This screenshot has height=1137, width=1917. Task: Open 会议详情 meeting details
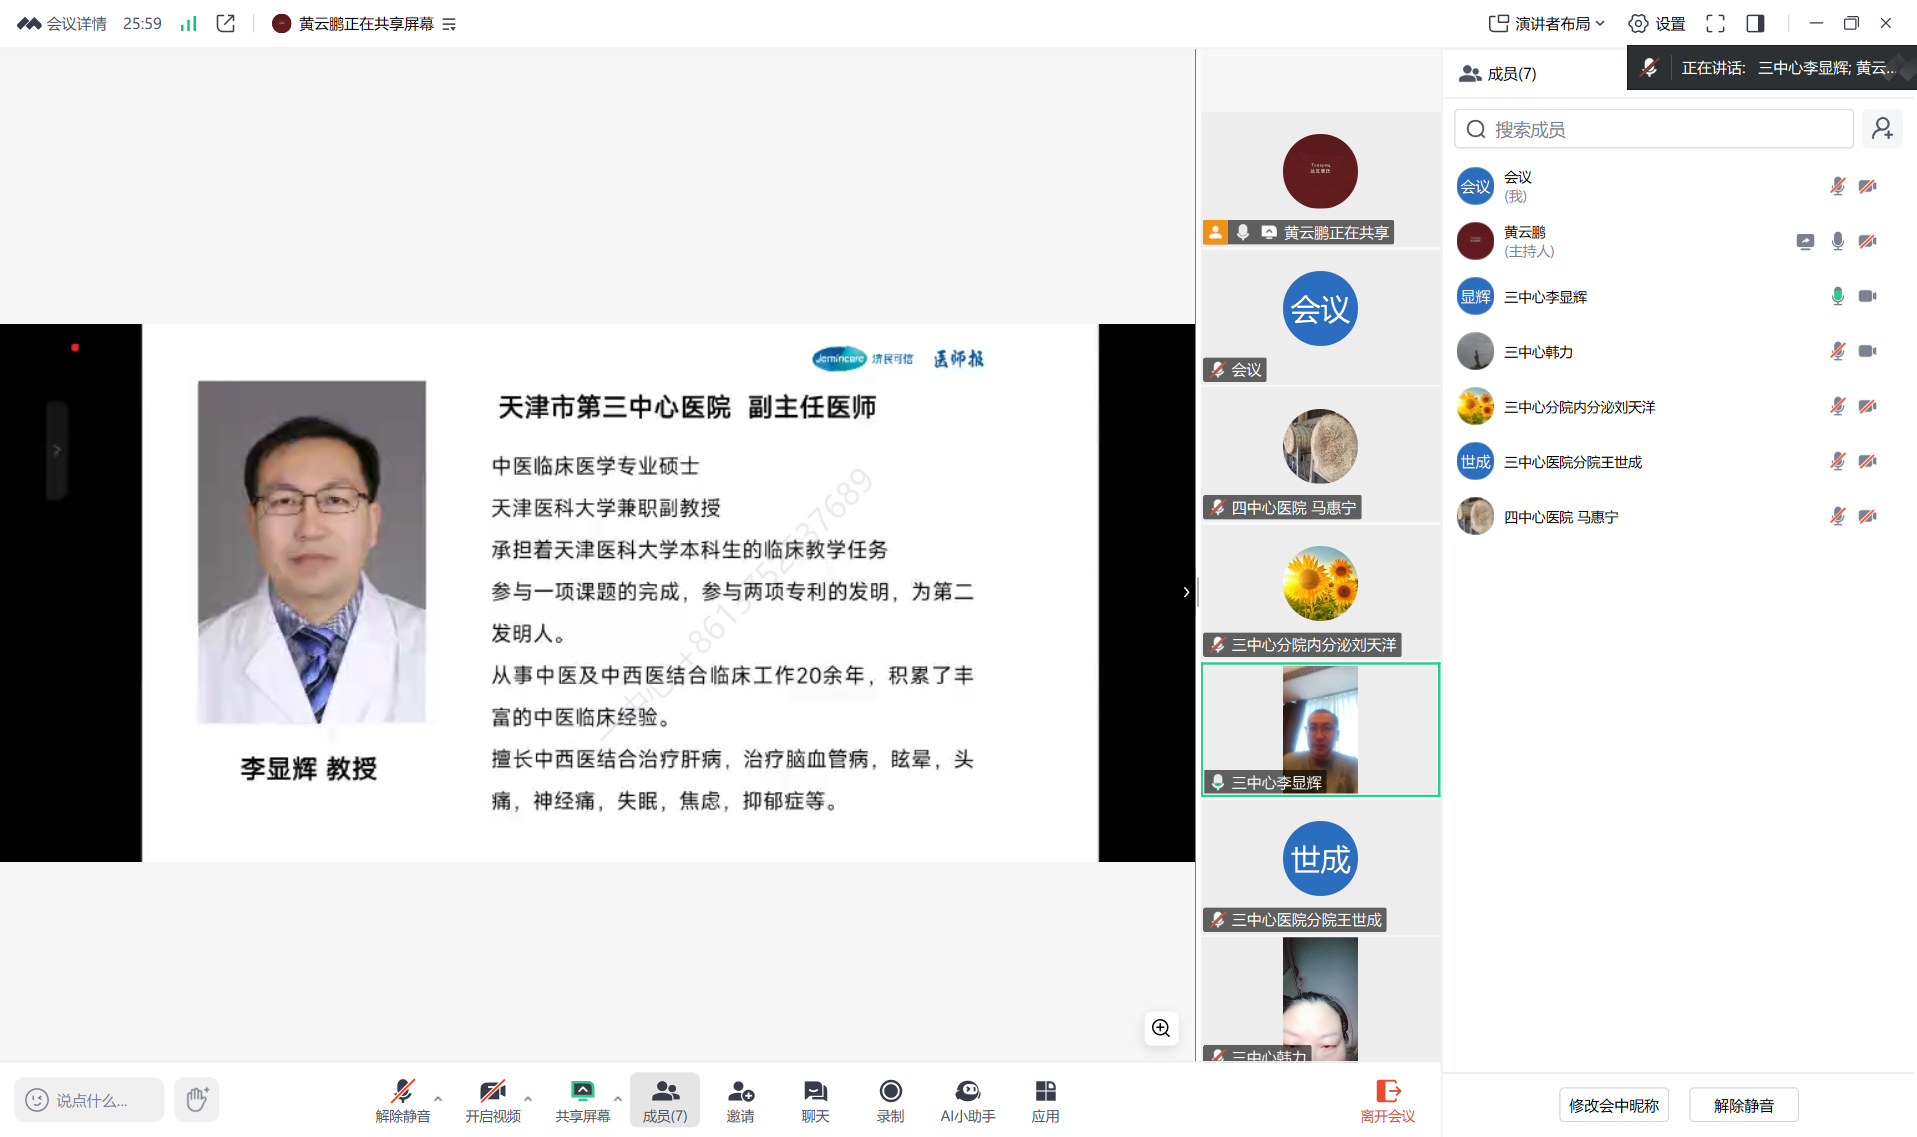coord(62,23)
